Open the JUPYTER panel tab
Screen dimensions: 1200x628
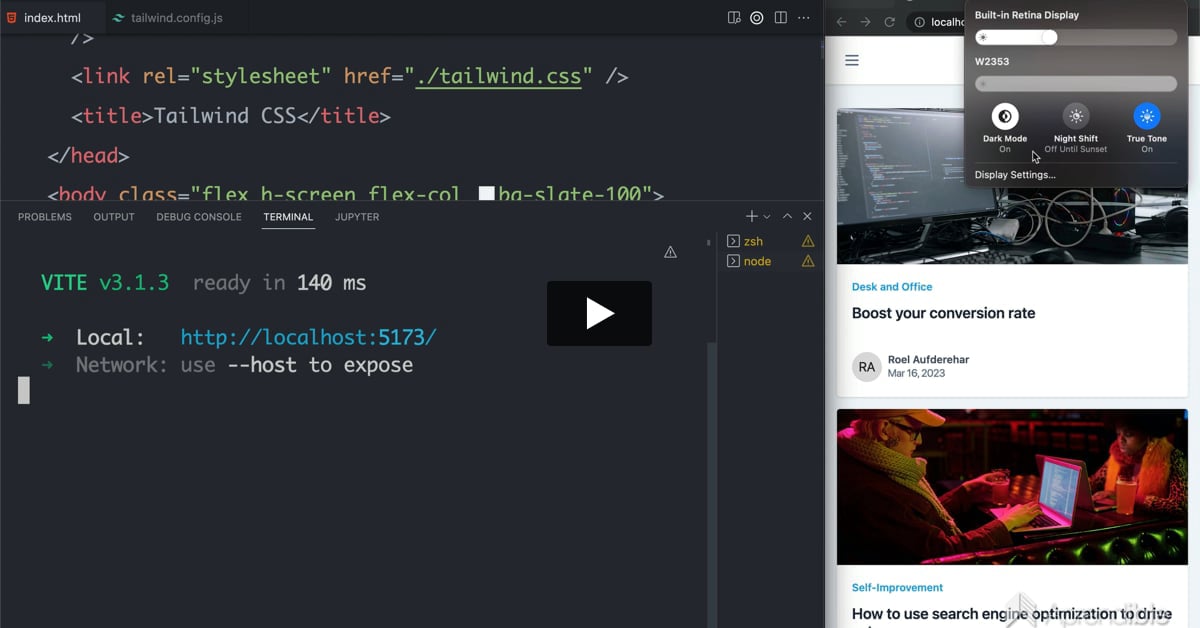[x=357, y=217]
